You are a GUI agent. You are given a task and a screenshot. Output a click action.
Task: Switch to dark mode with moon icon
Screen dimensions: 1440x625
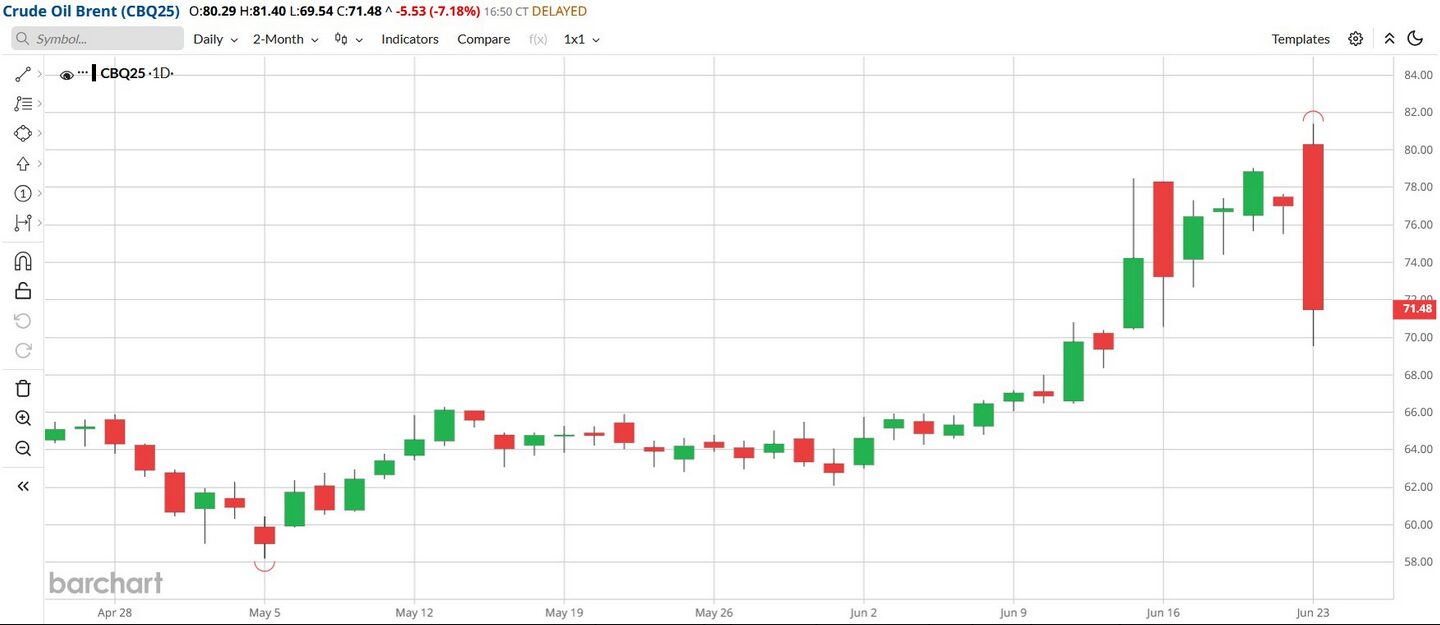[1415, 39]
